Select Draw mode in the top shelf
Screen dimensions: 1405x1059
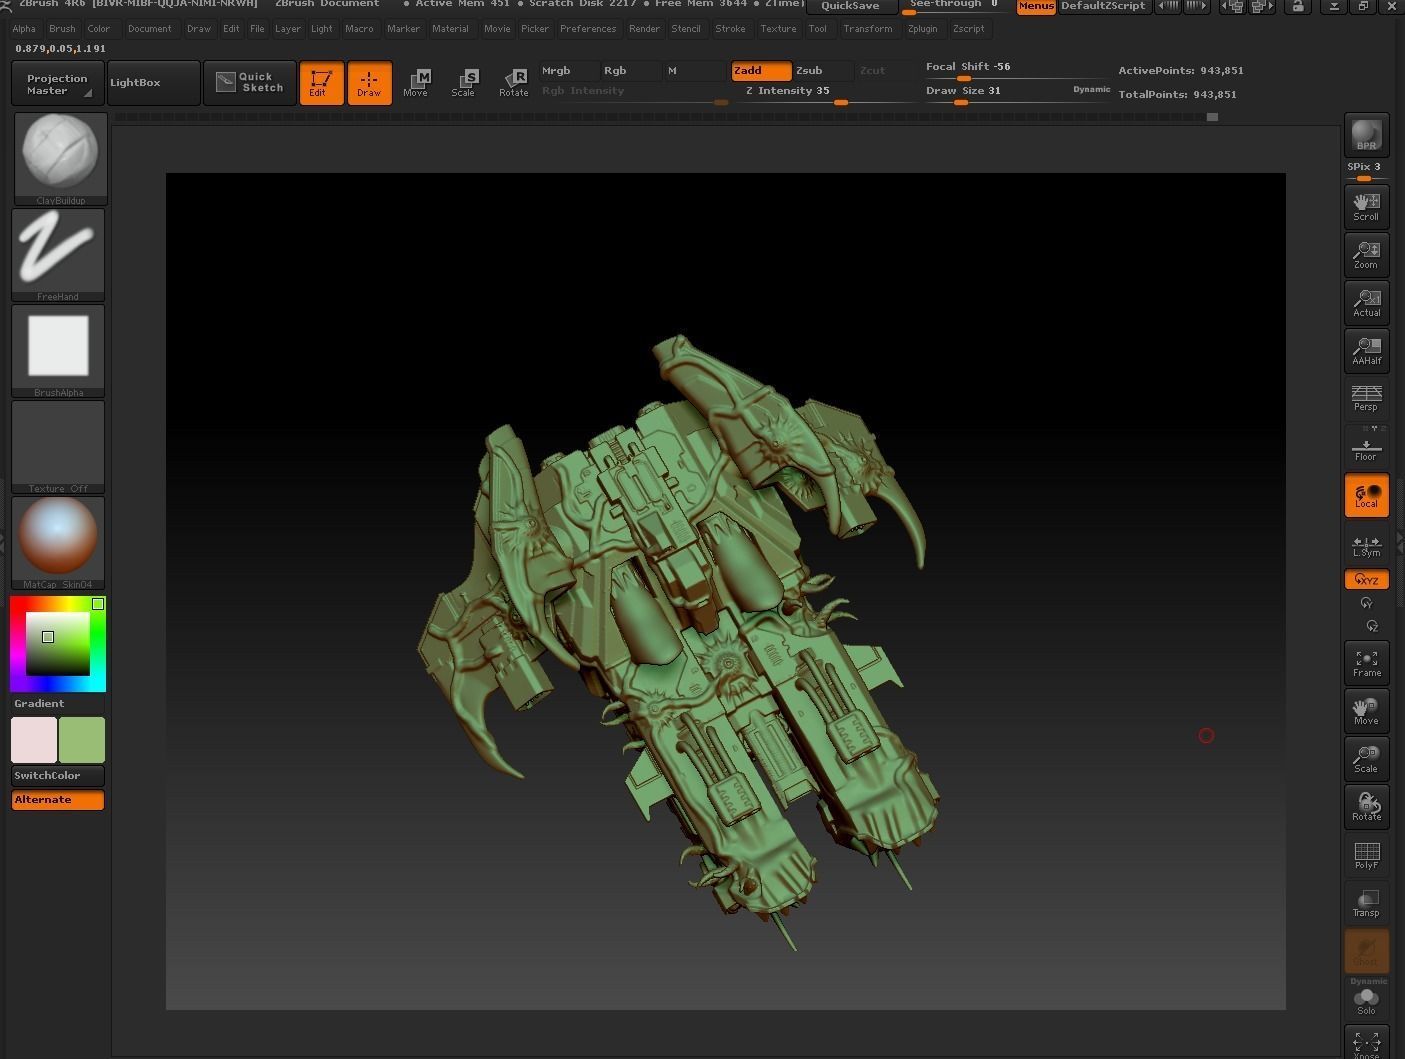tap(369, 83)
